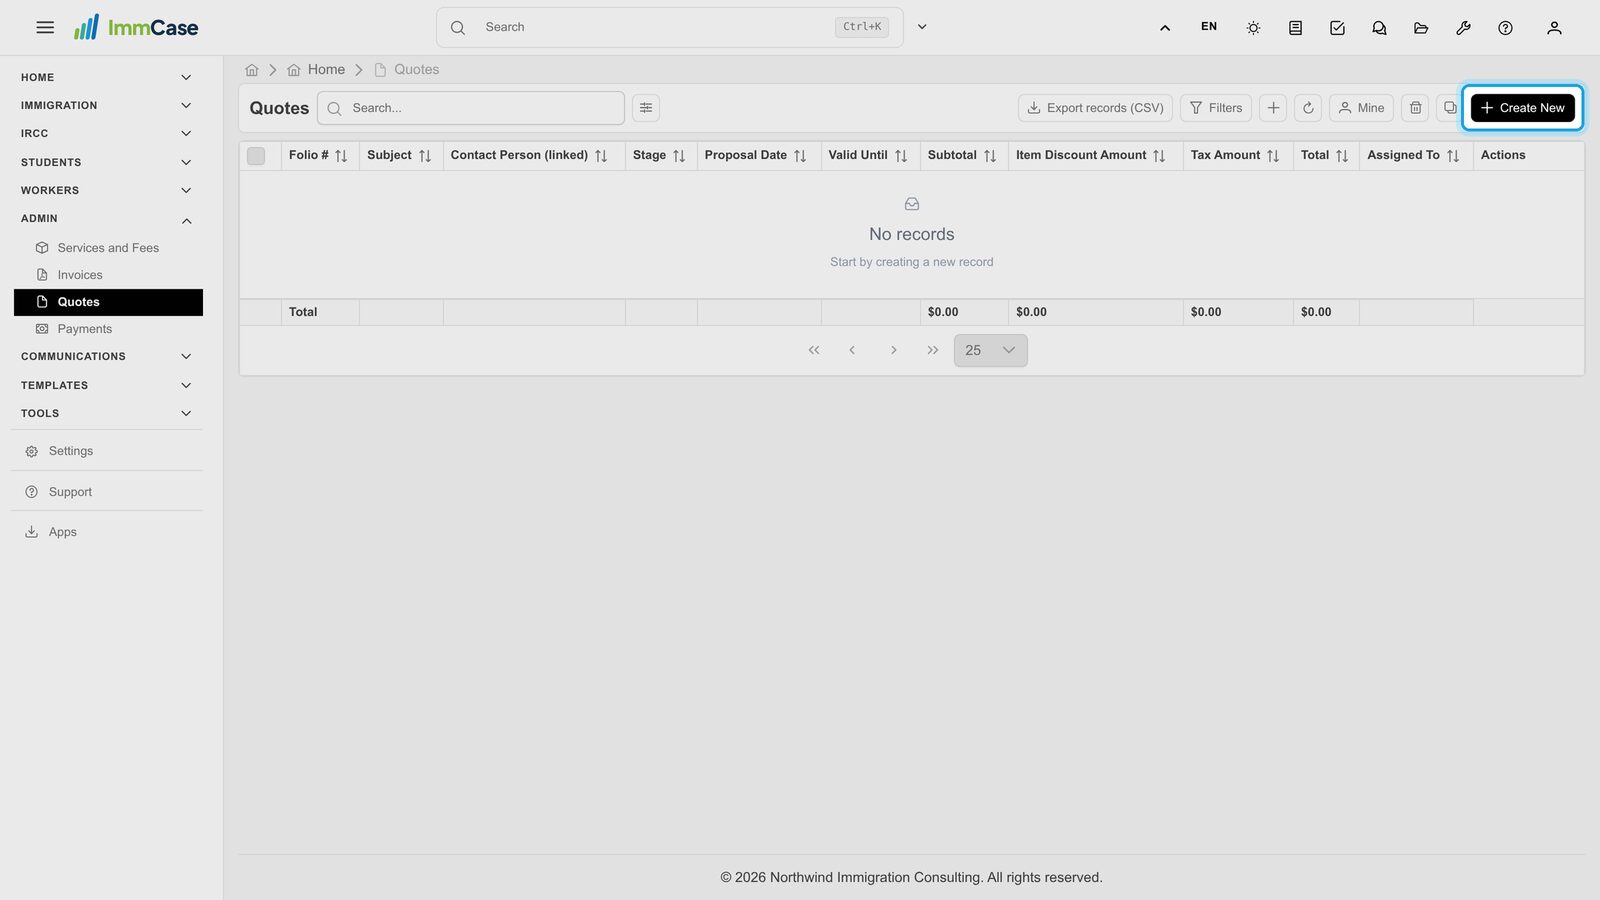Open the Filters button
1600x900 pixels.
pyautogui.click(x=1216, y=108)
